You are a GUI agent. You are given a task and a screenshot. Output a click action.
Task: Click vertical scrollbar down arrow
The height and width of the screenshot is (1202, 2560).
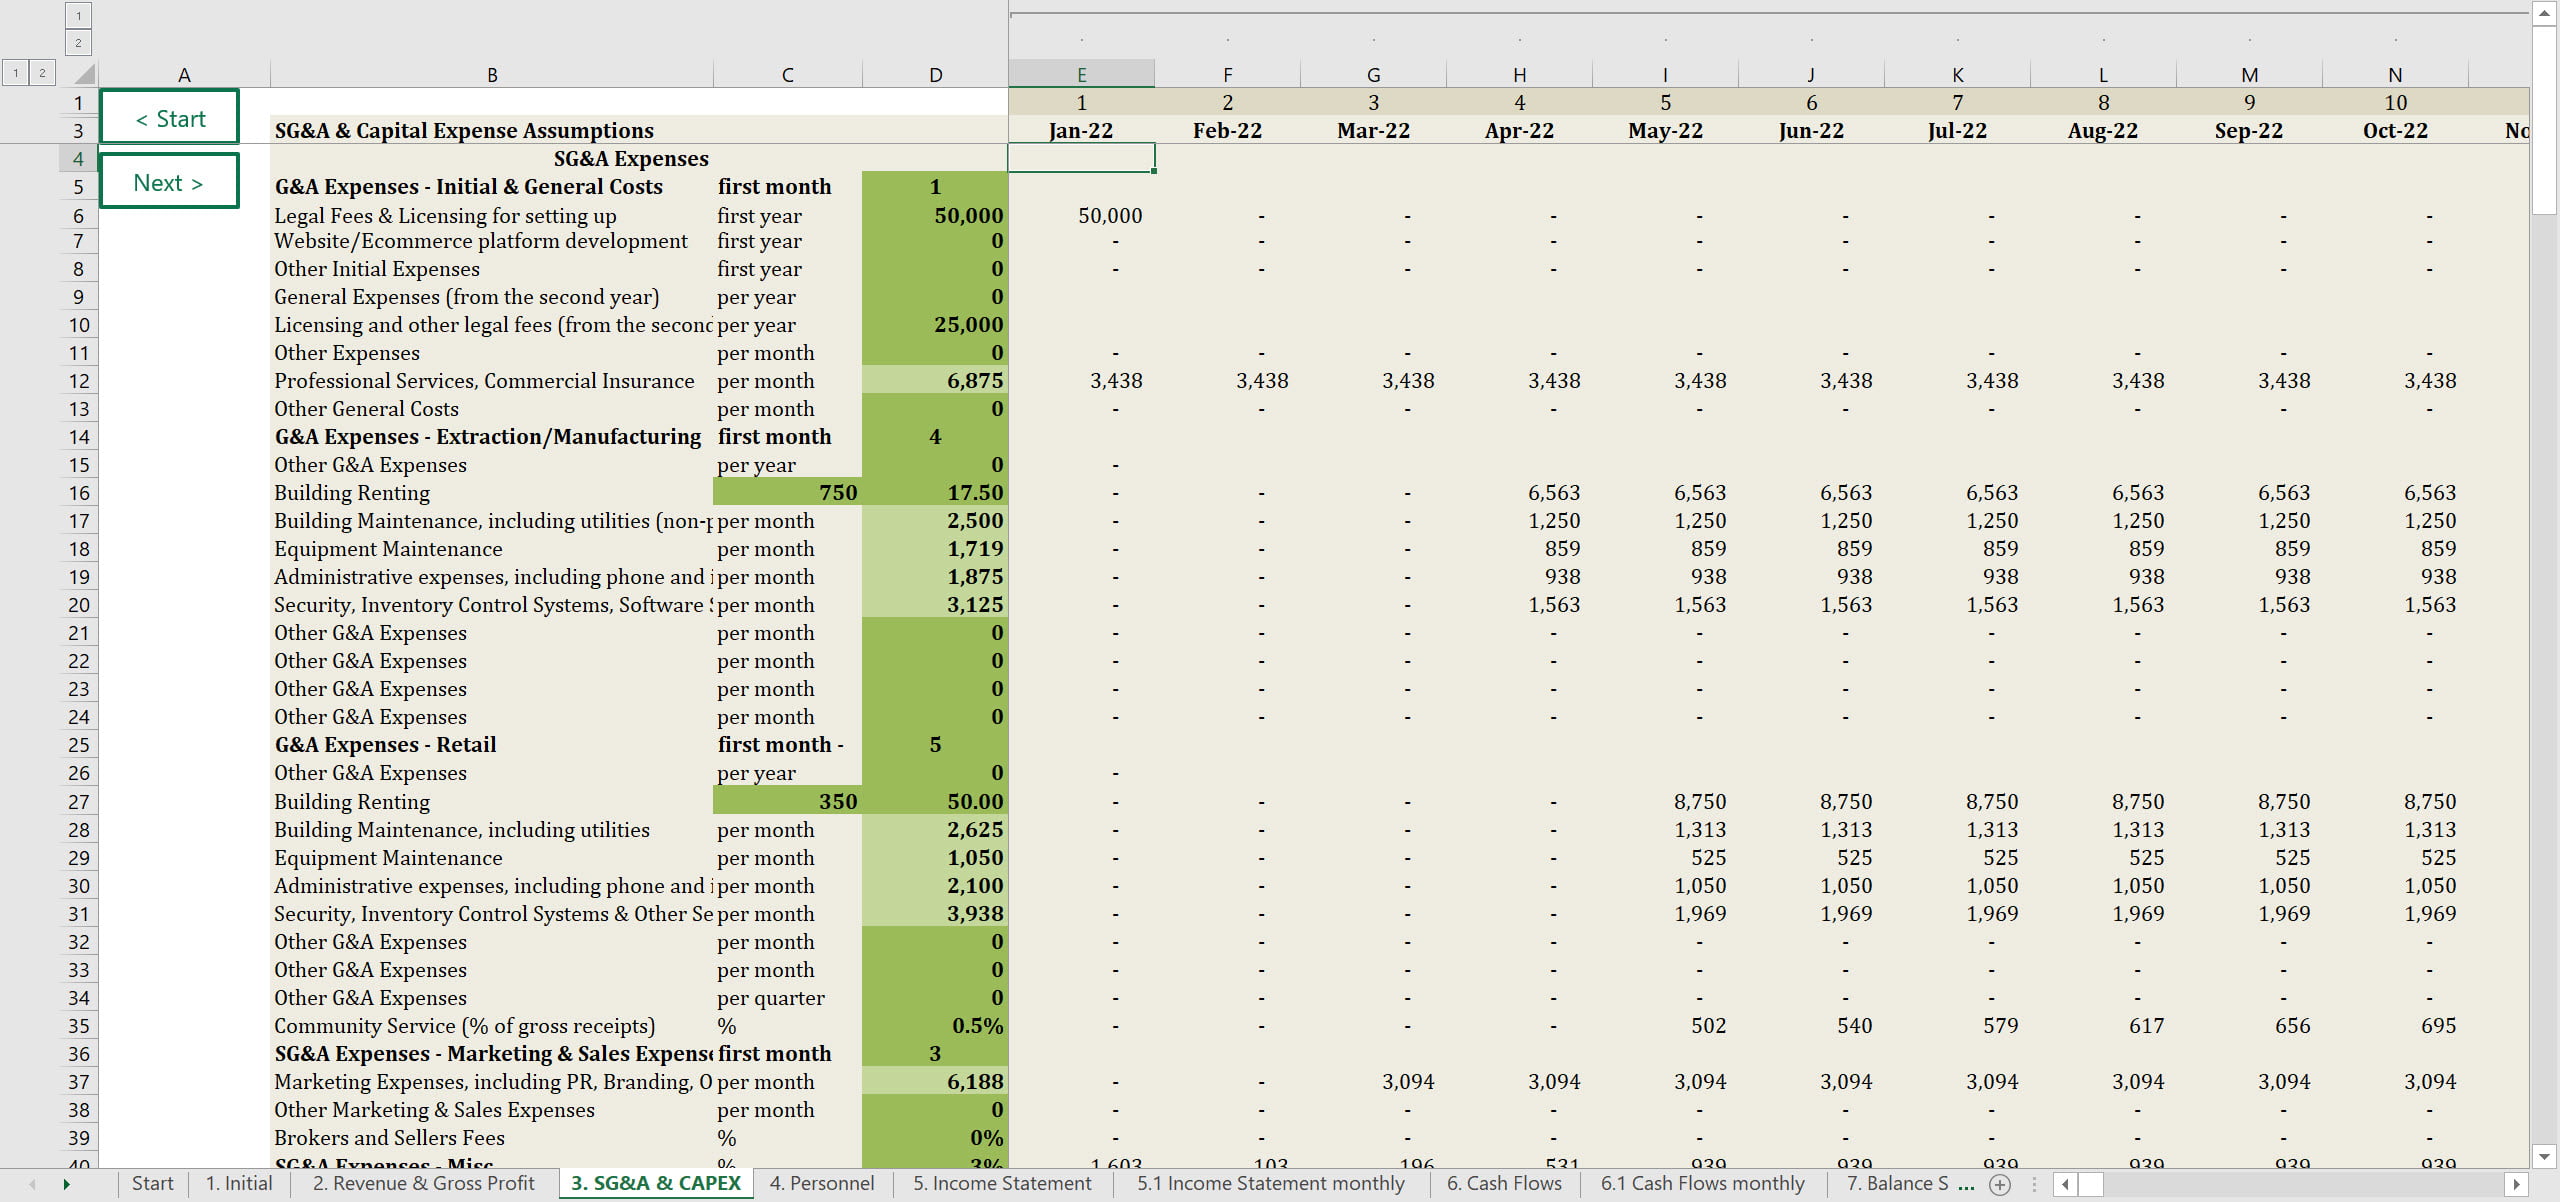point(2545,1156)
